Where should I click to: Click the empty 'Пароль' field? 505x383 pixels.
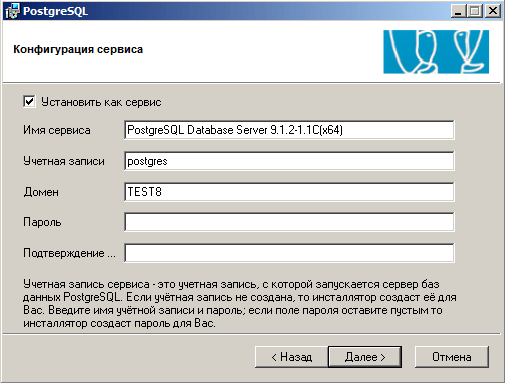(289, 222)
